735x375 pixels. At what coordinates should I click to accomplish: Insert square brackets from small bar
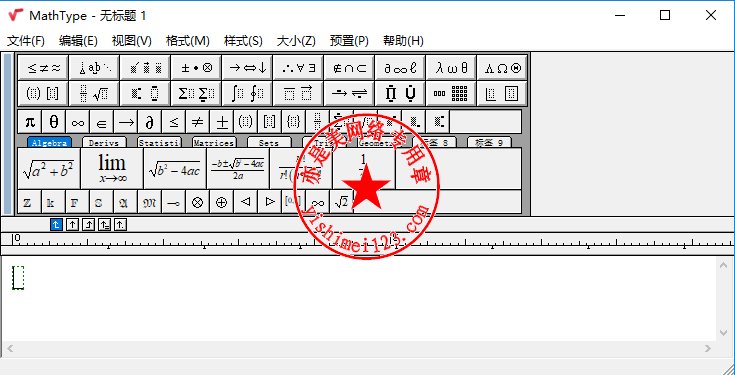click(x=269, y=122)
